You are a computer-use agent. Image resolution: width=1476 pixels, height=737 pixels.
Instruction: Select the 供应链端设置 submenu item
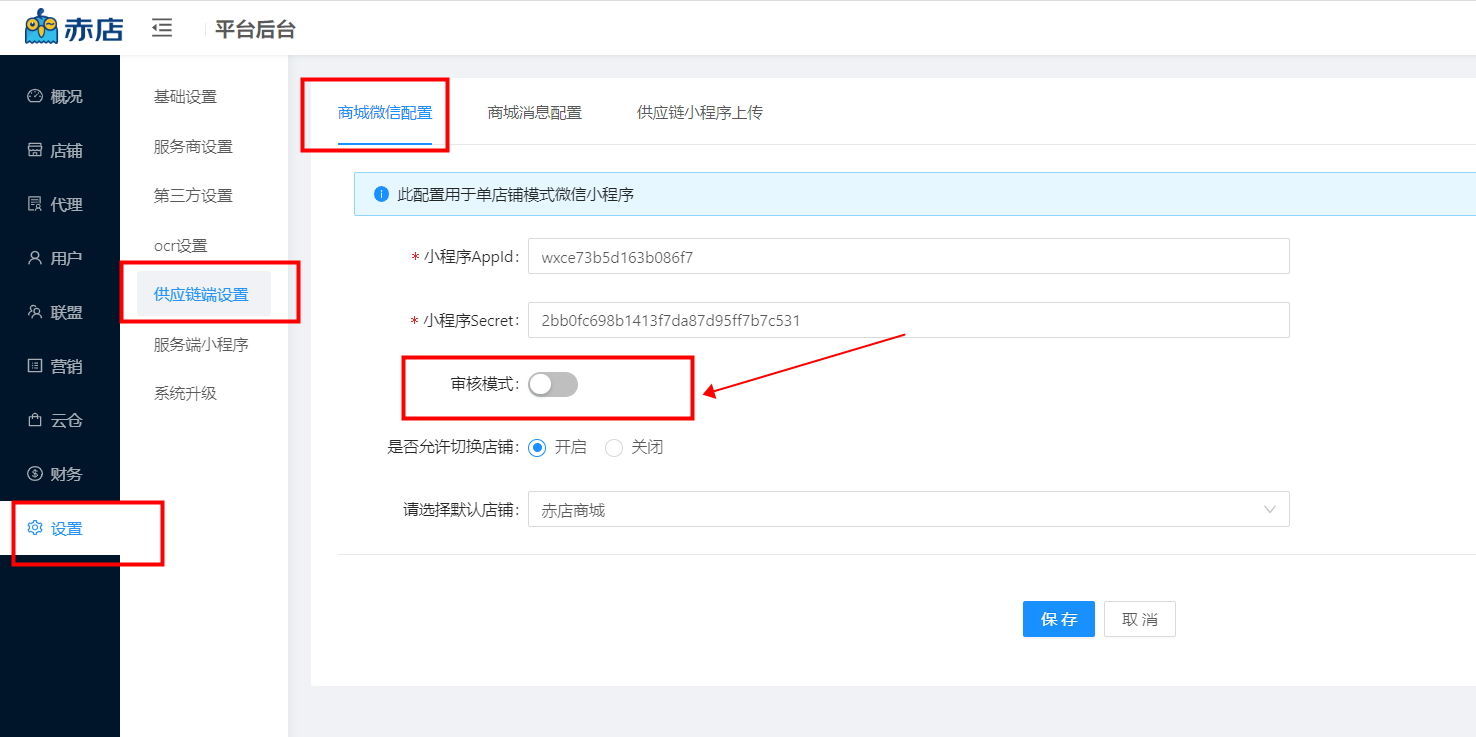point(204,295)
